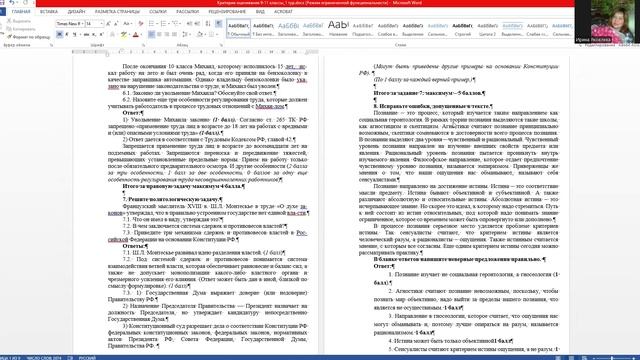The image size is (640, 360).
Task: Decrease paragraph indent
Action: [189, 23]
